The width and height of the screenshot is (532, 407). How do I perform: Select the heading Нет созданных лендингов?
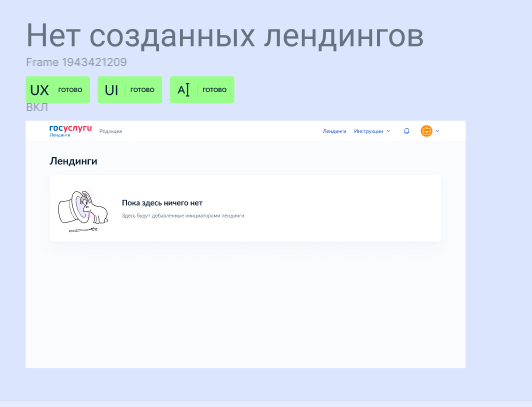225,36
